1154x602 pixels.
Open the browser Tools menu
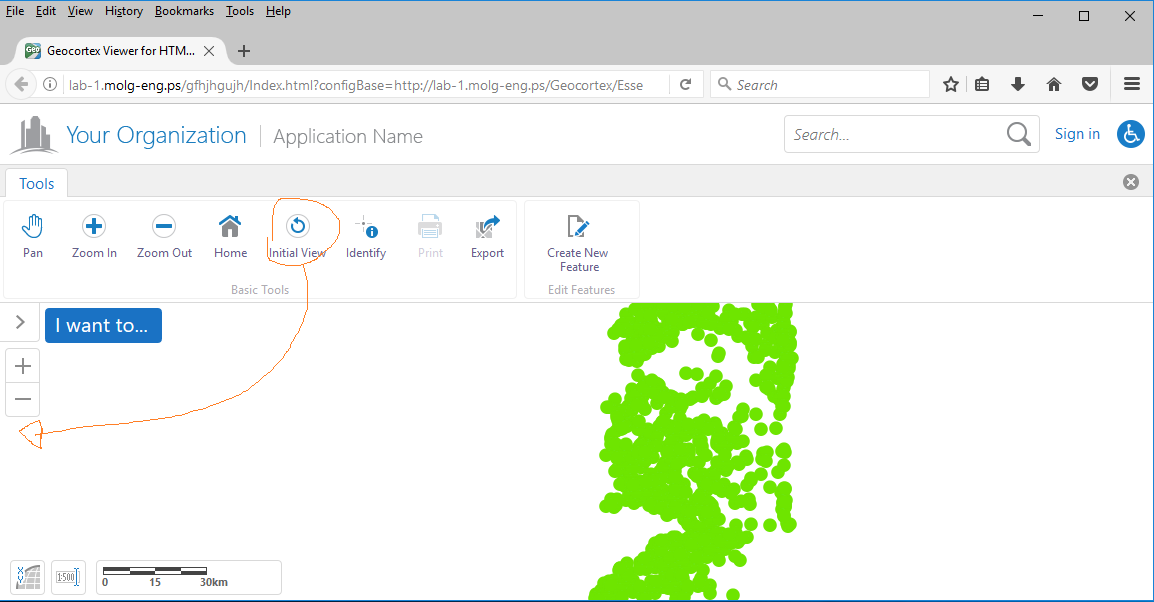(240, 11)
